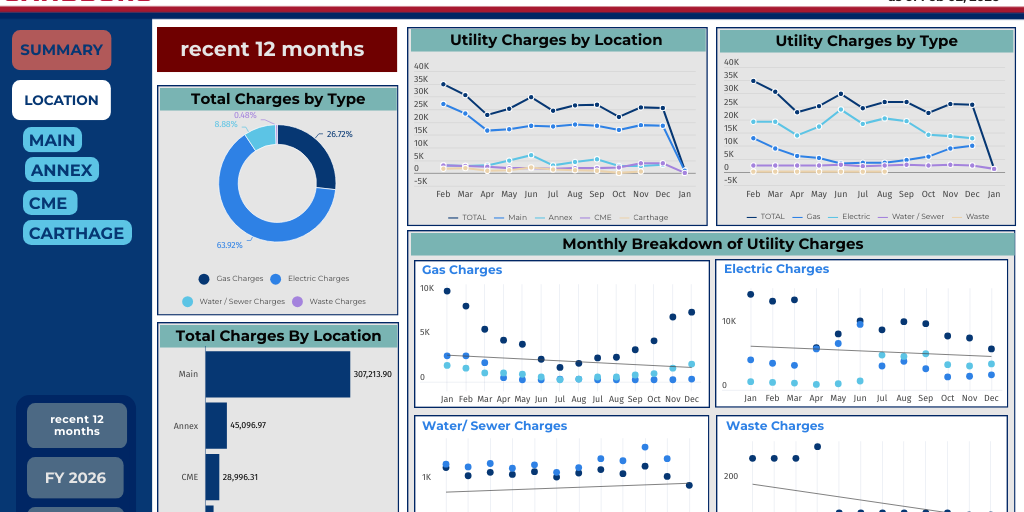Click Monthly Breakdown of Utility Charges heading
This screenshot has height=512, width=1024.
click(x=712, y=244)
